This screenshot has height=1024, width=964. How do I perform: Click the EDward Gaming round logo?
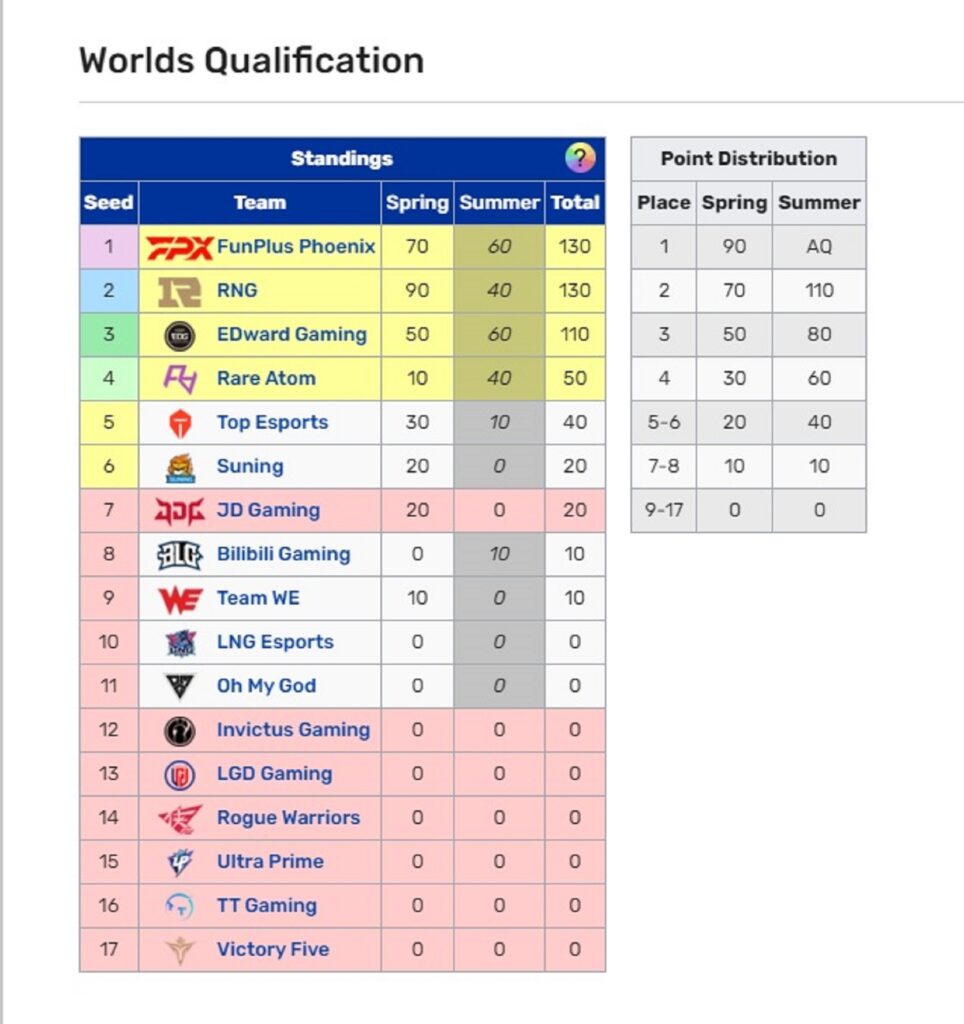pyautogui.click(x=180, y=336)
